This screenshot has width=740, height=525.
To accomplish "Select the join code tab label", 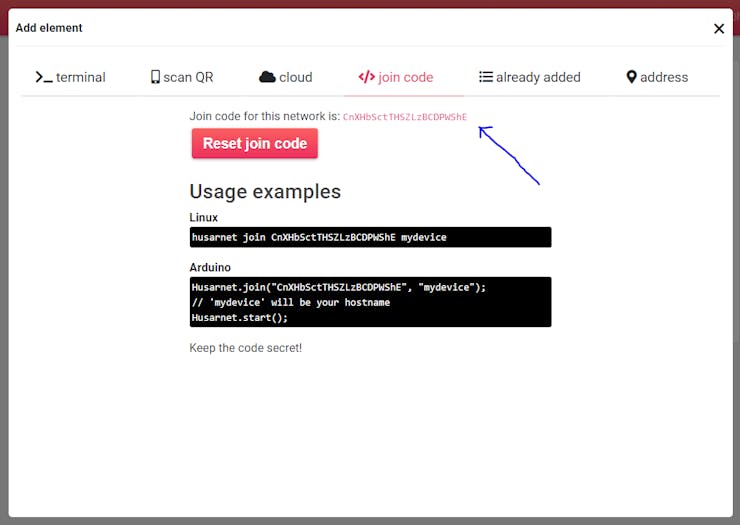I will pyautogui.click(x=405, y=77).
